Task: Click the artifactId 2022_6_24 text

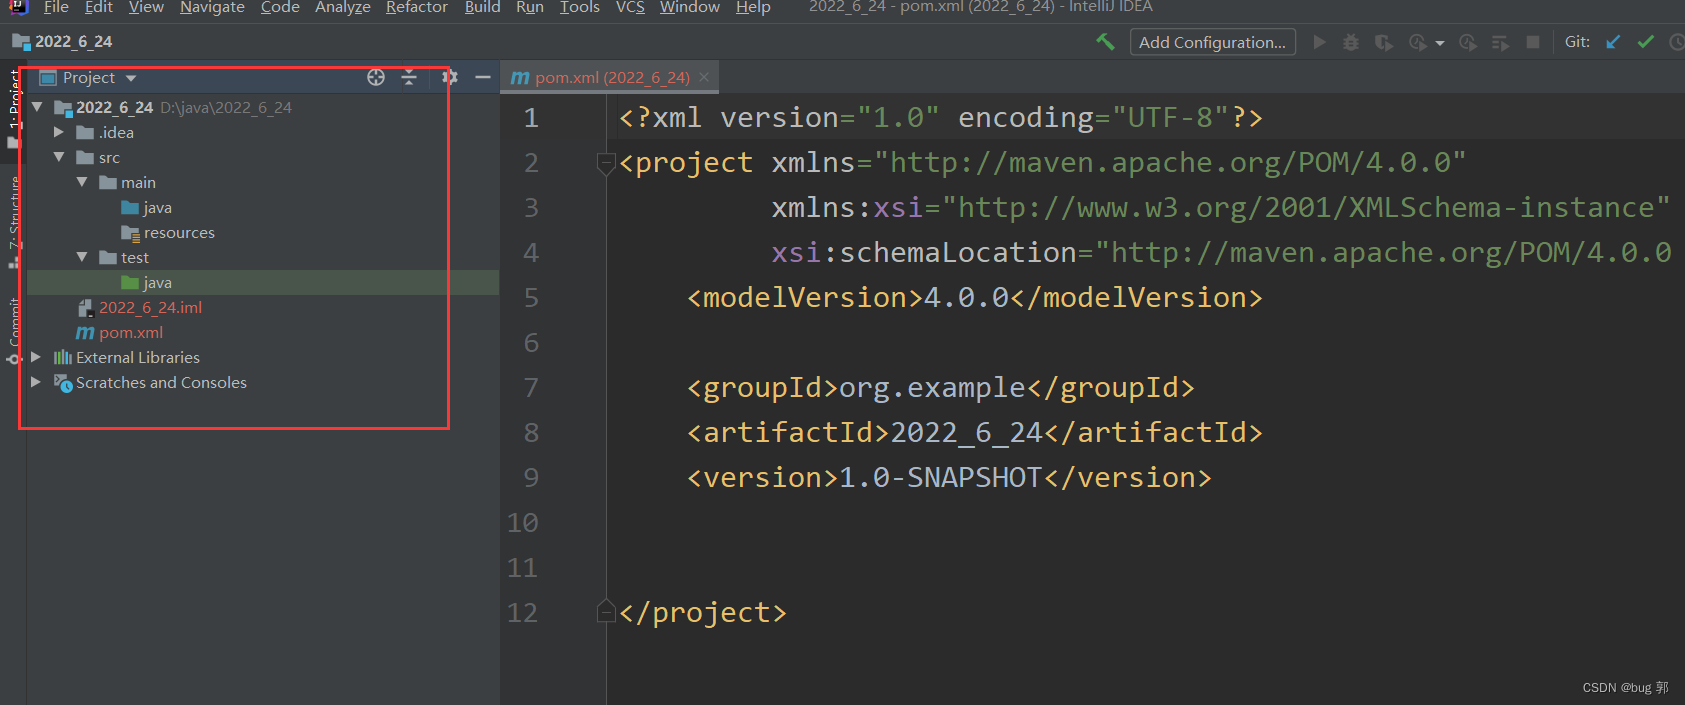Action: 966,432
